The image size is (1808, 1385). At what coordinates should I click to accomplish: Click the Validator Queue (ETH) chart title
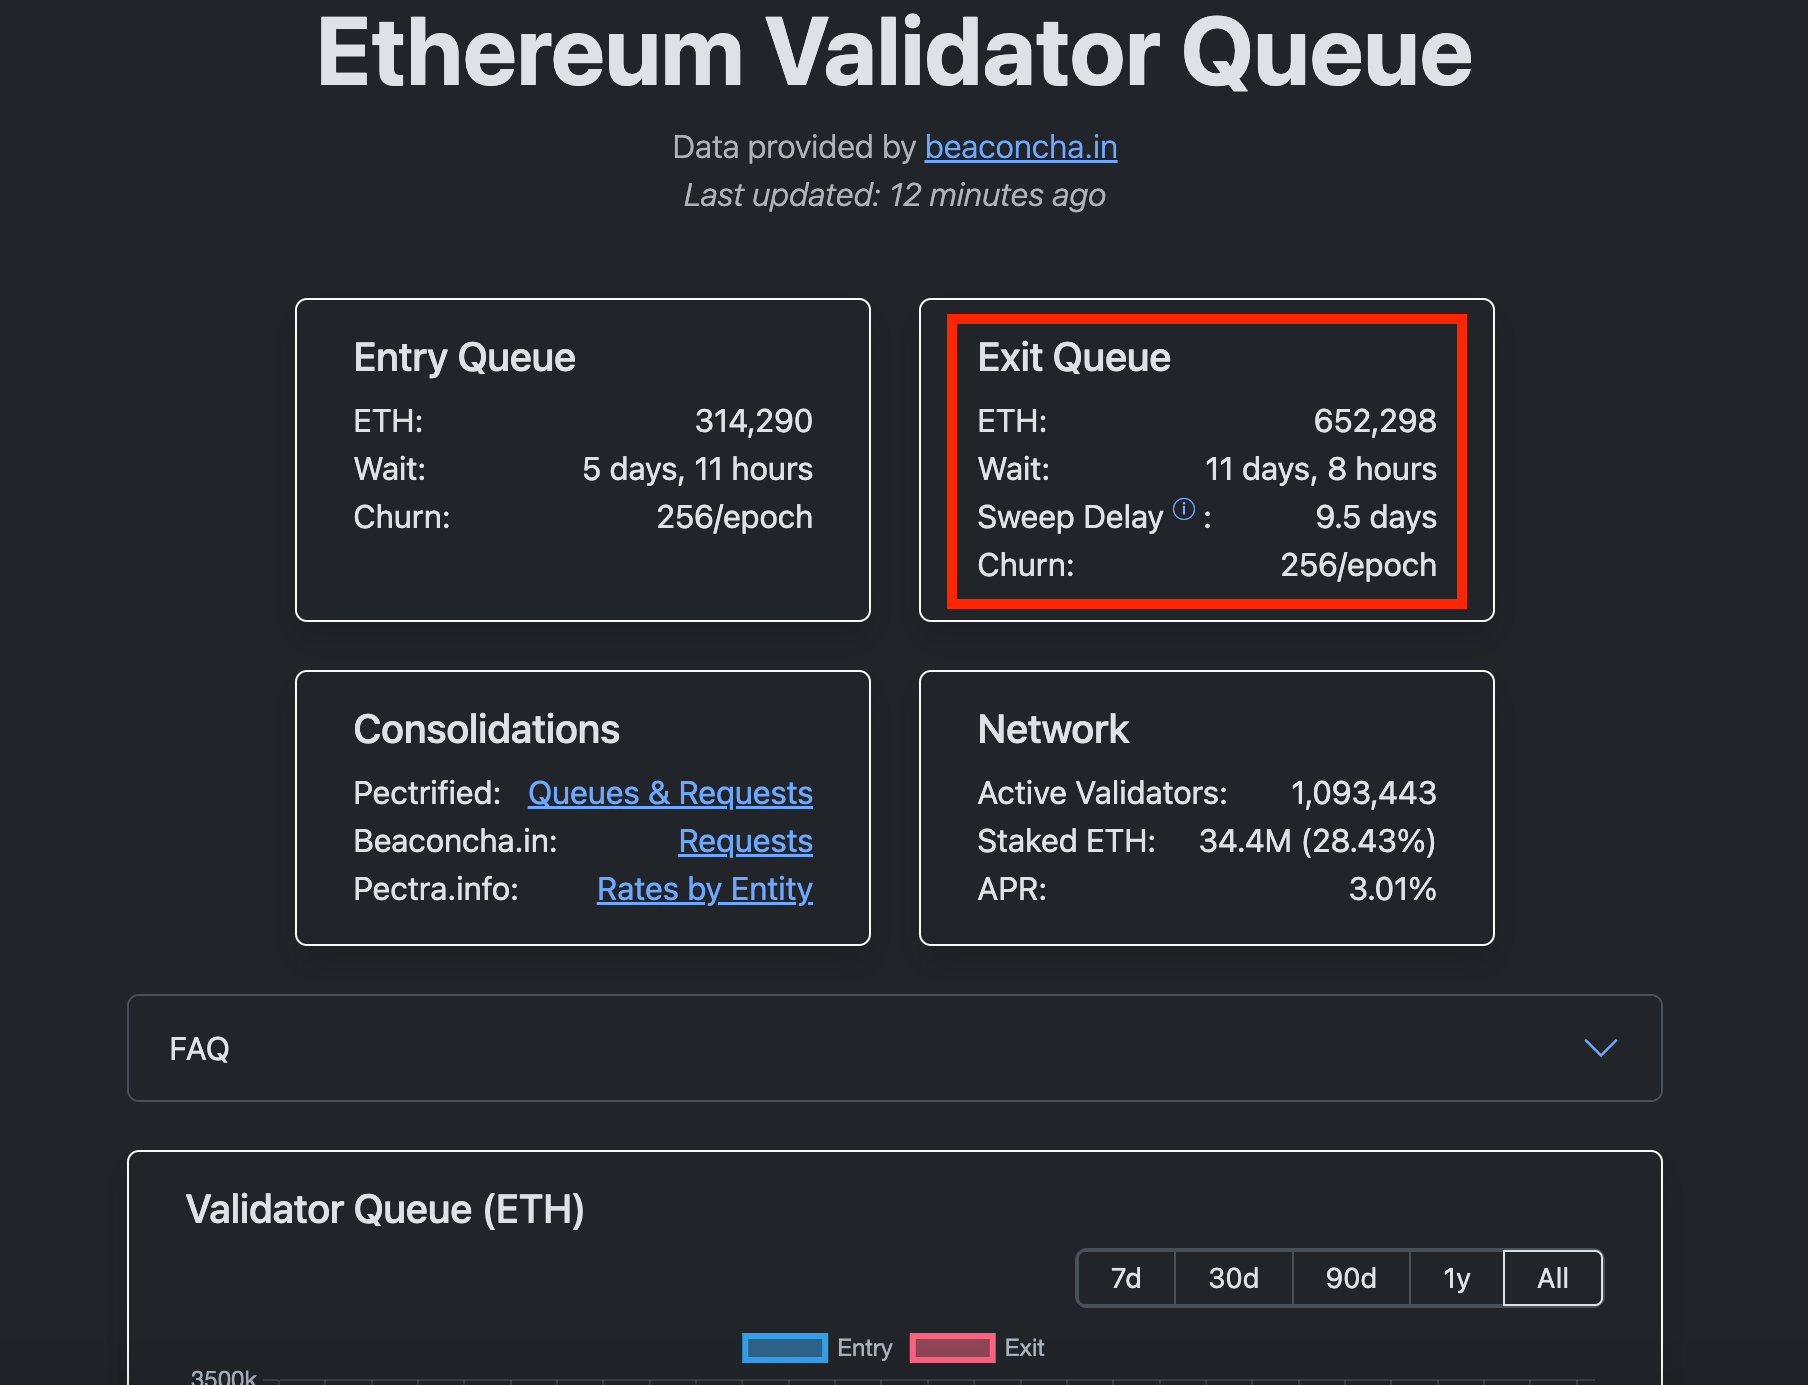coord(385,1210)
